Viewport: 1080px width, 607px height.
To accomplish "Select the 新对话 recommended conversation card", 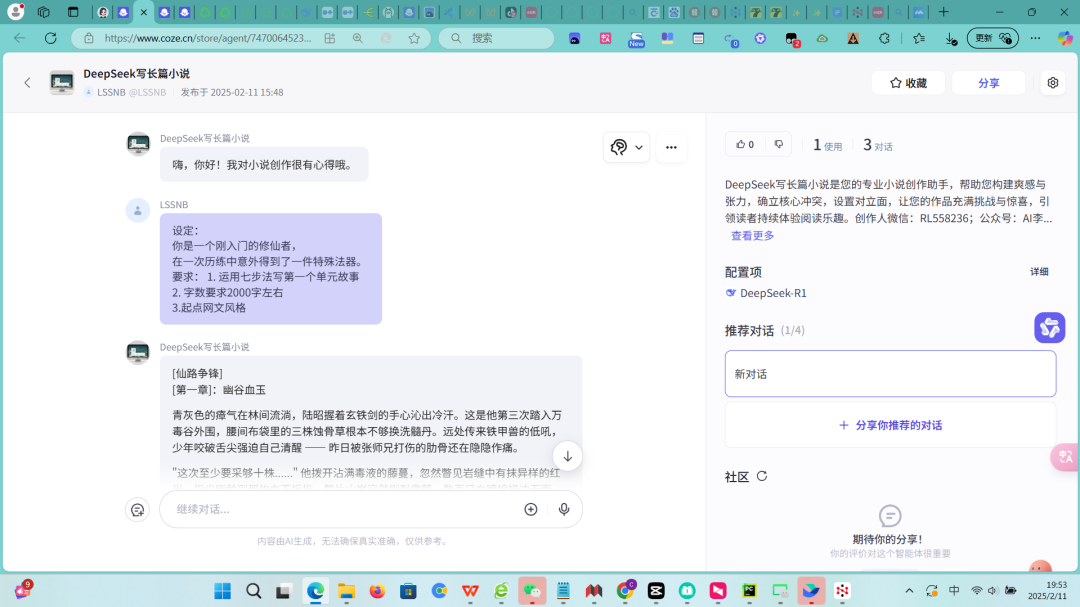I will tap(890, 373).
